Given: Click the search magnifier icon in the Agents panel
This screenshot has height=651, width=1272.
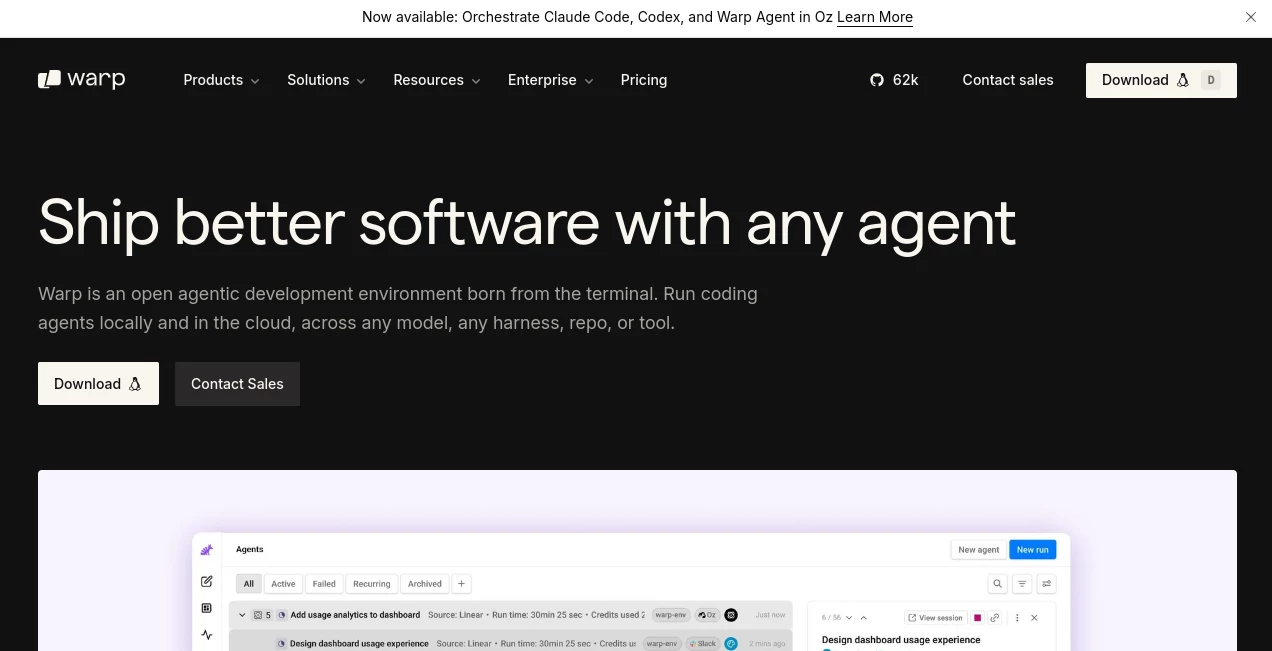Looking at the screenshot, I should (x=997, y=584).
